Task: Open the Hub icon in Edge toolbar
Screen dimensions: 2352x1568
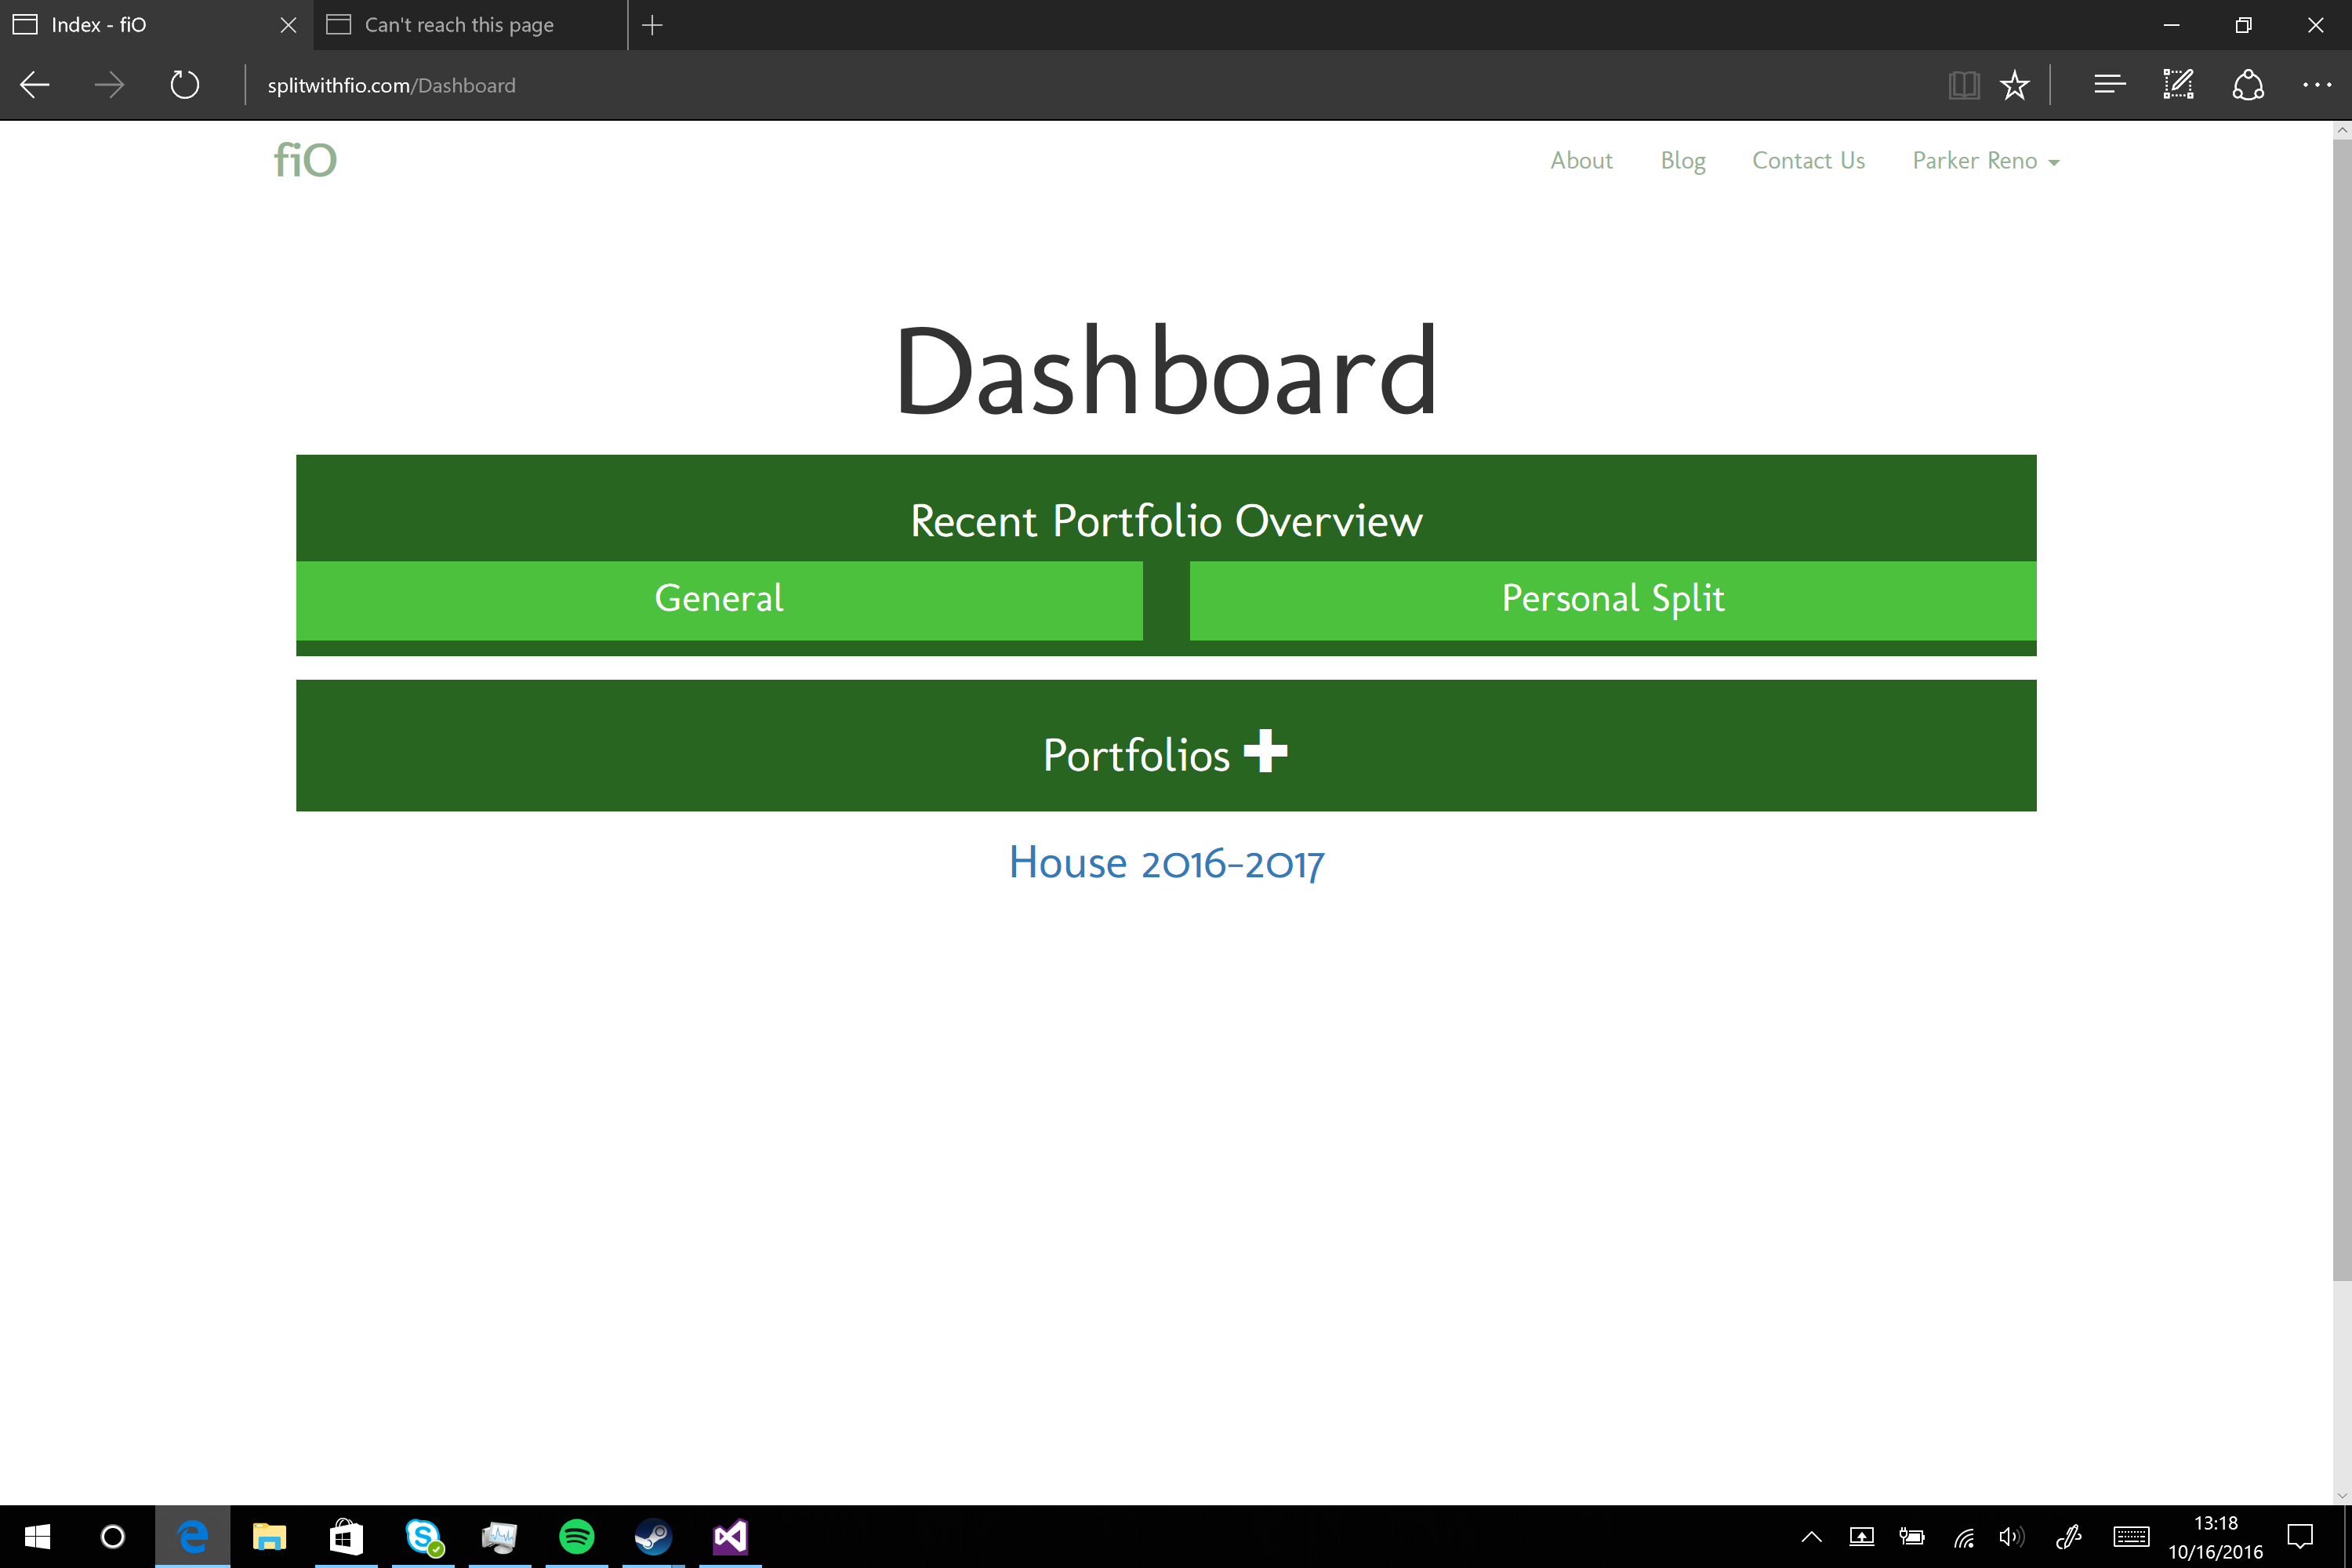Action: point(2109,85)
